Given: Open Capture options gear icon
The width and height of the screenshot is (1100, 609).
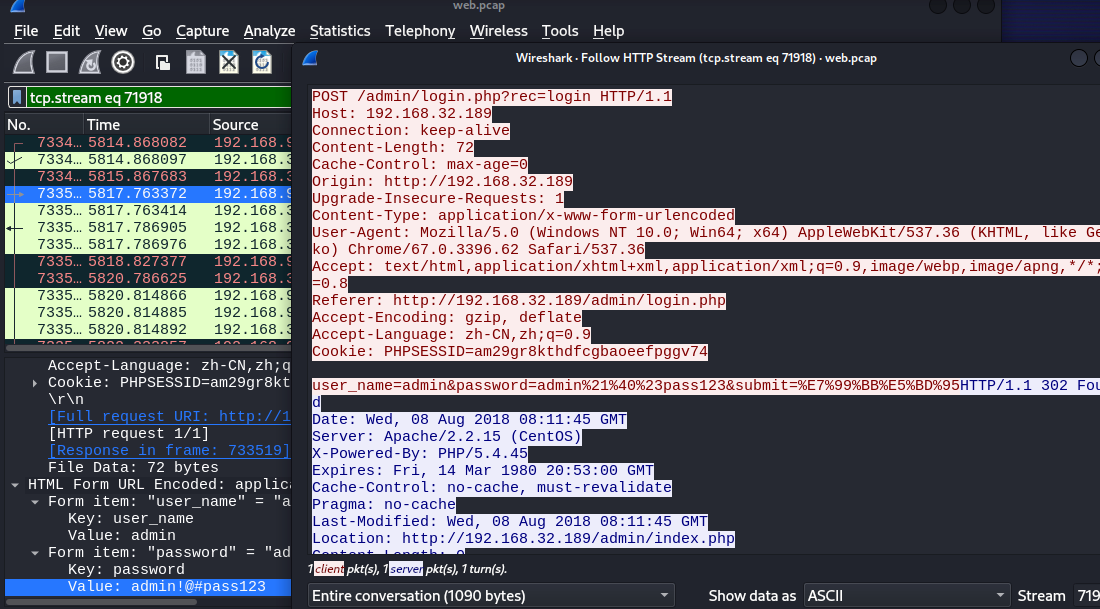Looking at the screenshot, I should pyautogui.click(x=123, y=62).
